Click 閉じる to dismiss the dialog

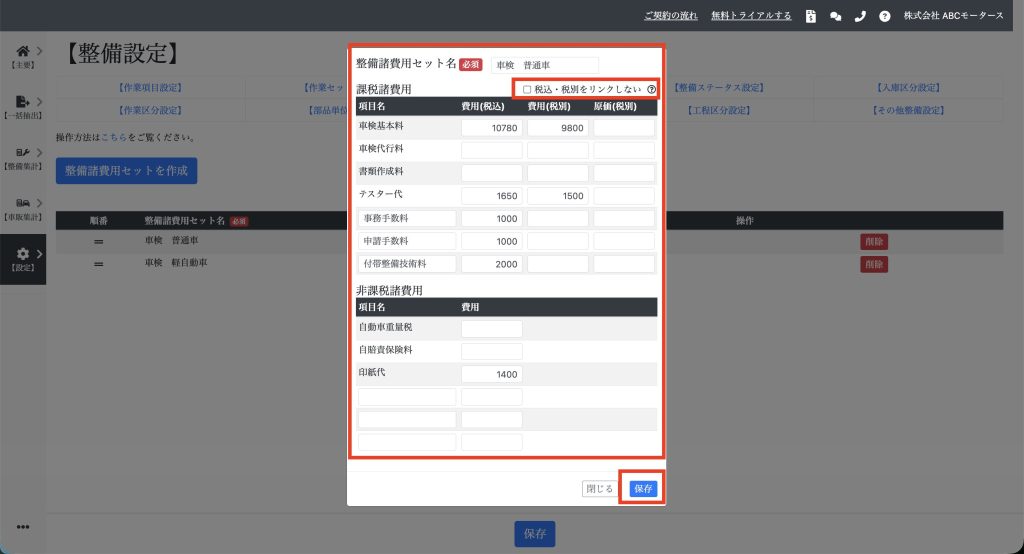click(598, 489)
